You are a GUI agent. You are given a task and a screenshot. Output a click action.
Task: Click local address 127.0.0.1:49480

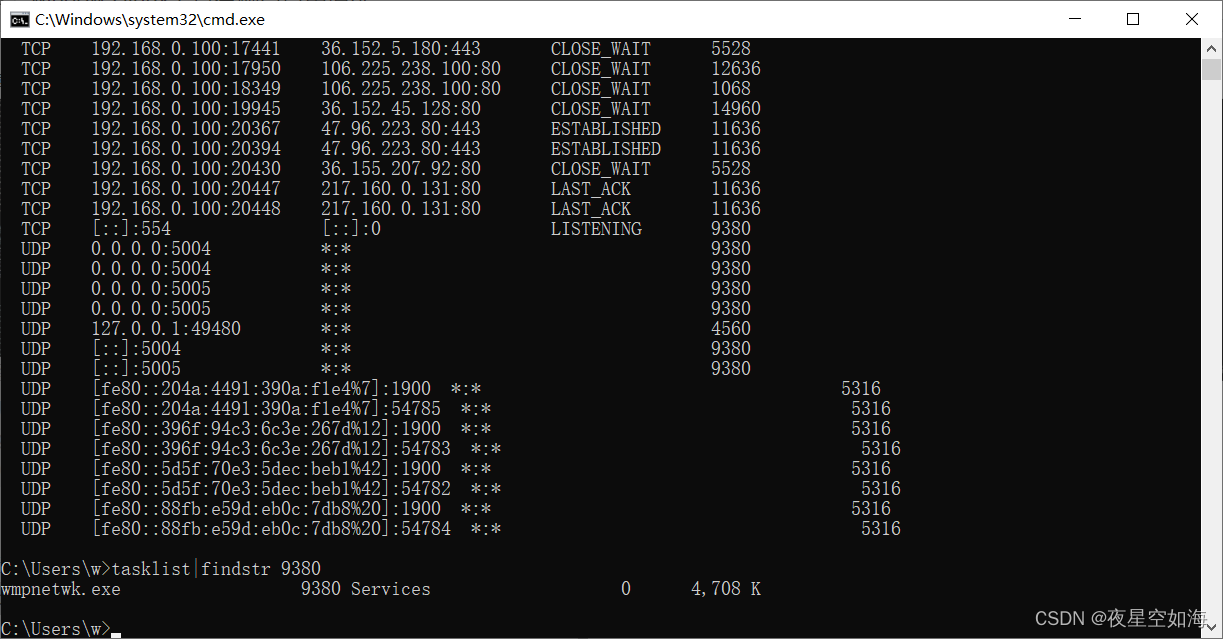tap(166, 329)
